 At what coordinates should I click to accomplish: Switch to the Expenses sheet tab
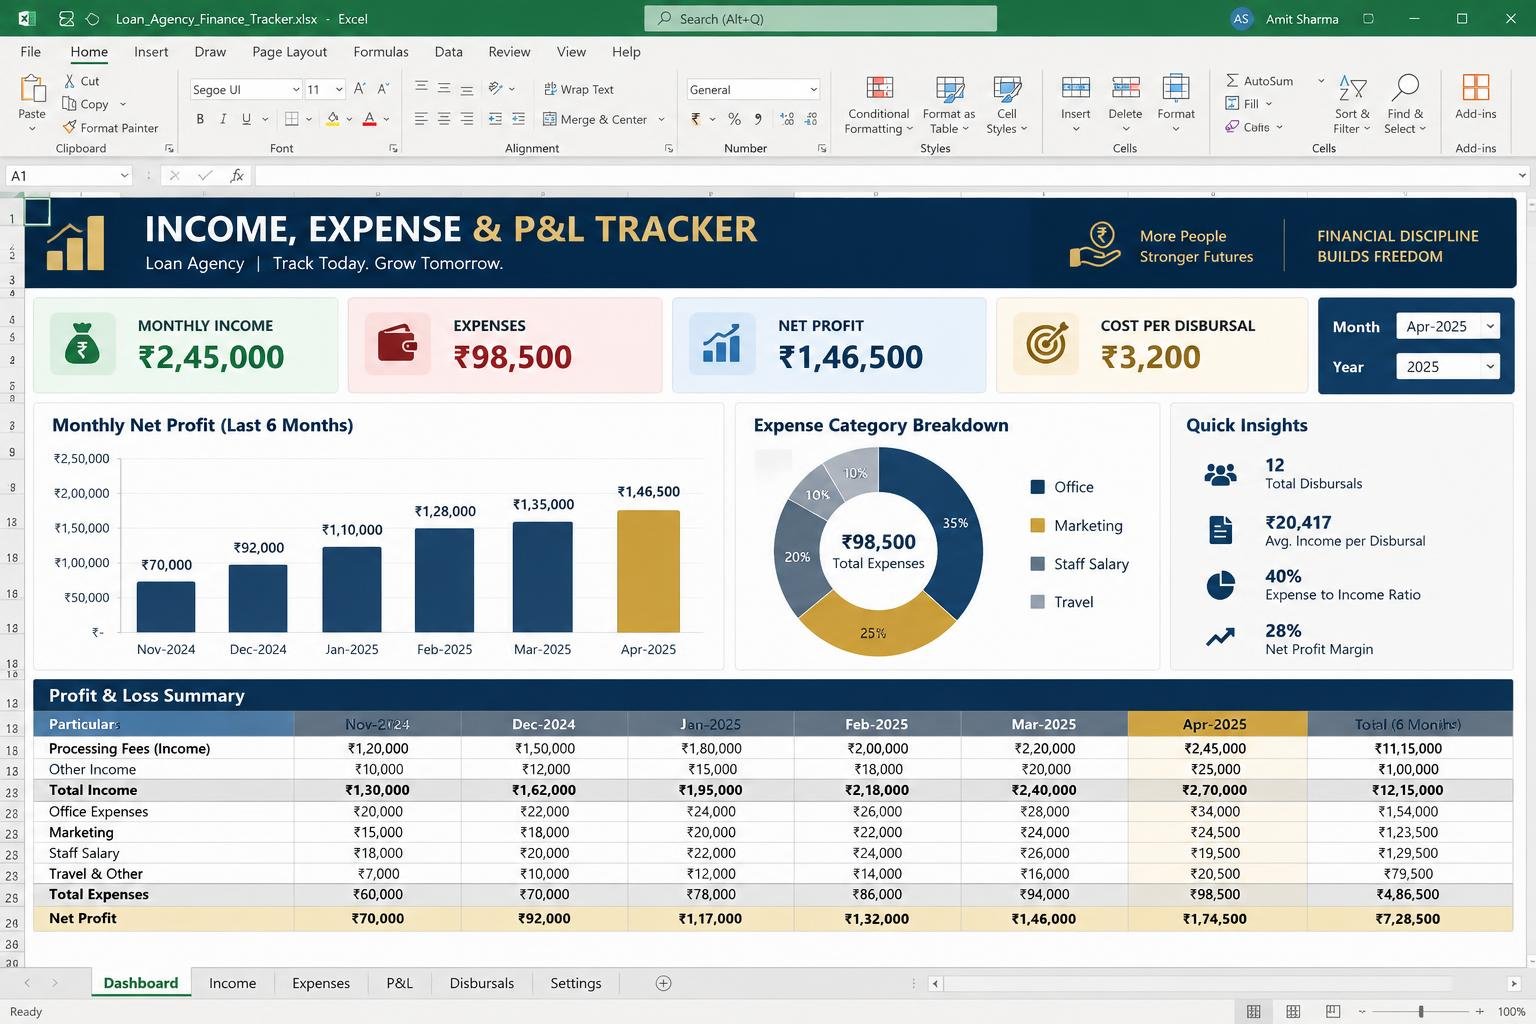pyautogui.click(x=321, y=983)
